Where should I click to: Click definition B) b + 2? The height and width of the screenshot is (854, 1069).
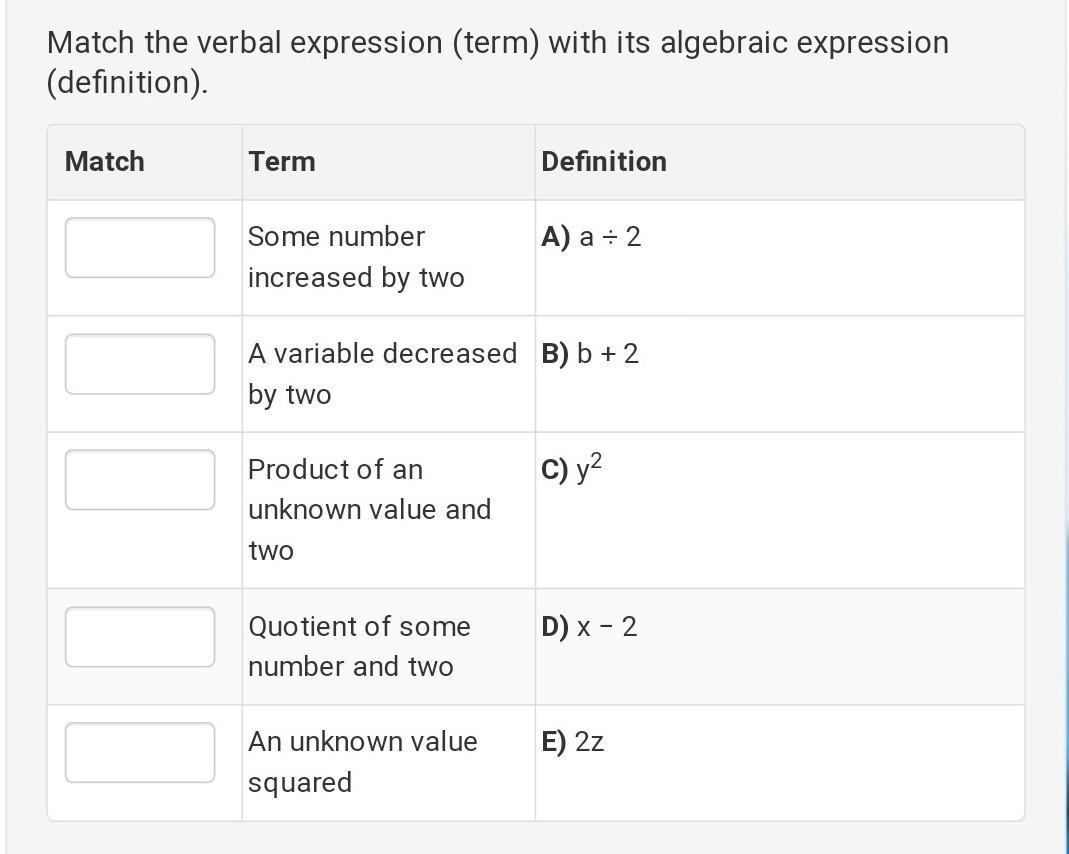point(590,354)
